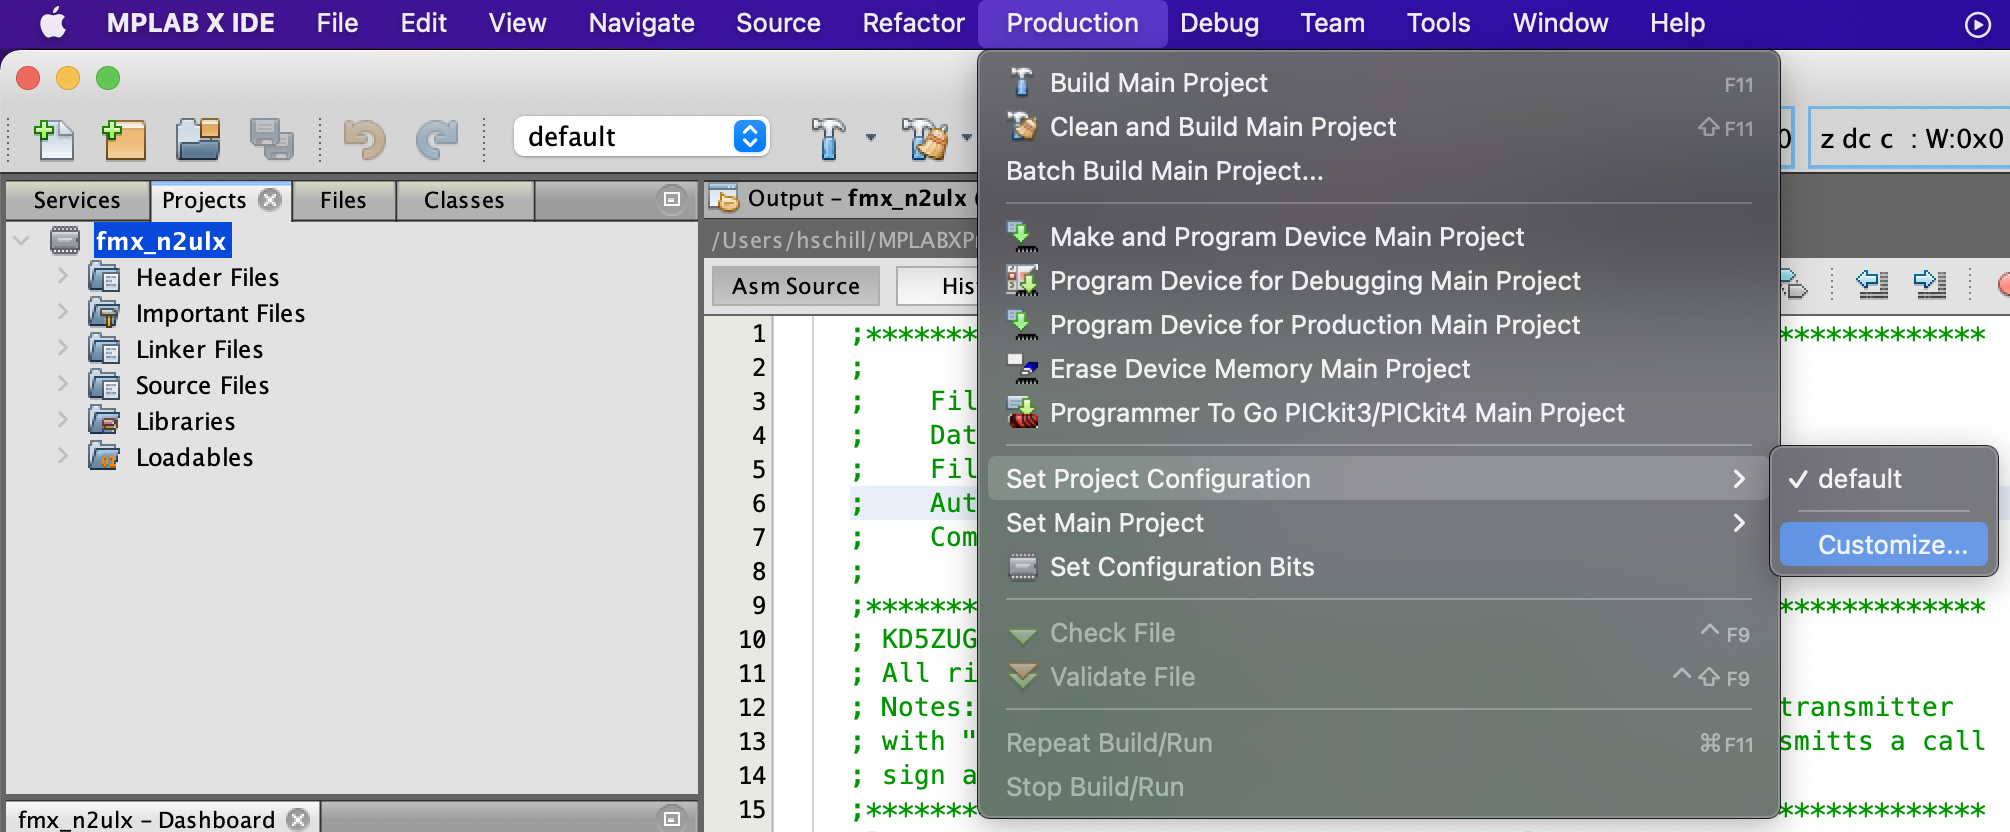Click the New File toolbar icon

[x=54, y=138]
